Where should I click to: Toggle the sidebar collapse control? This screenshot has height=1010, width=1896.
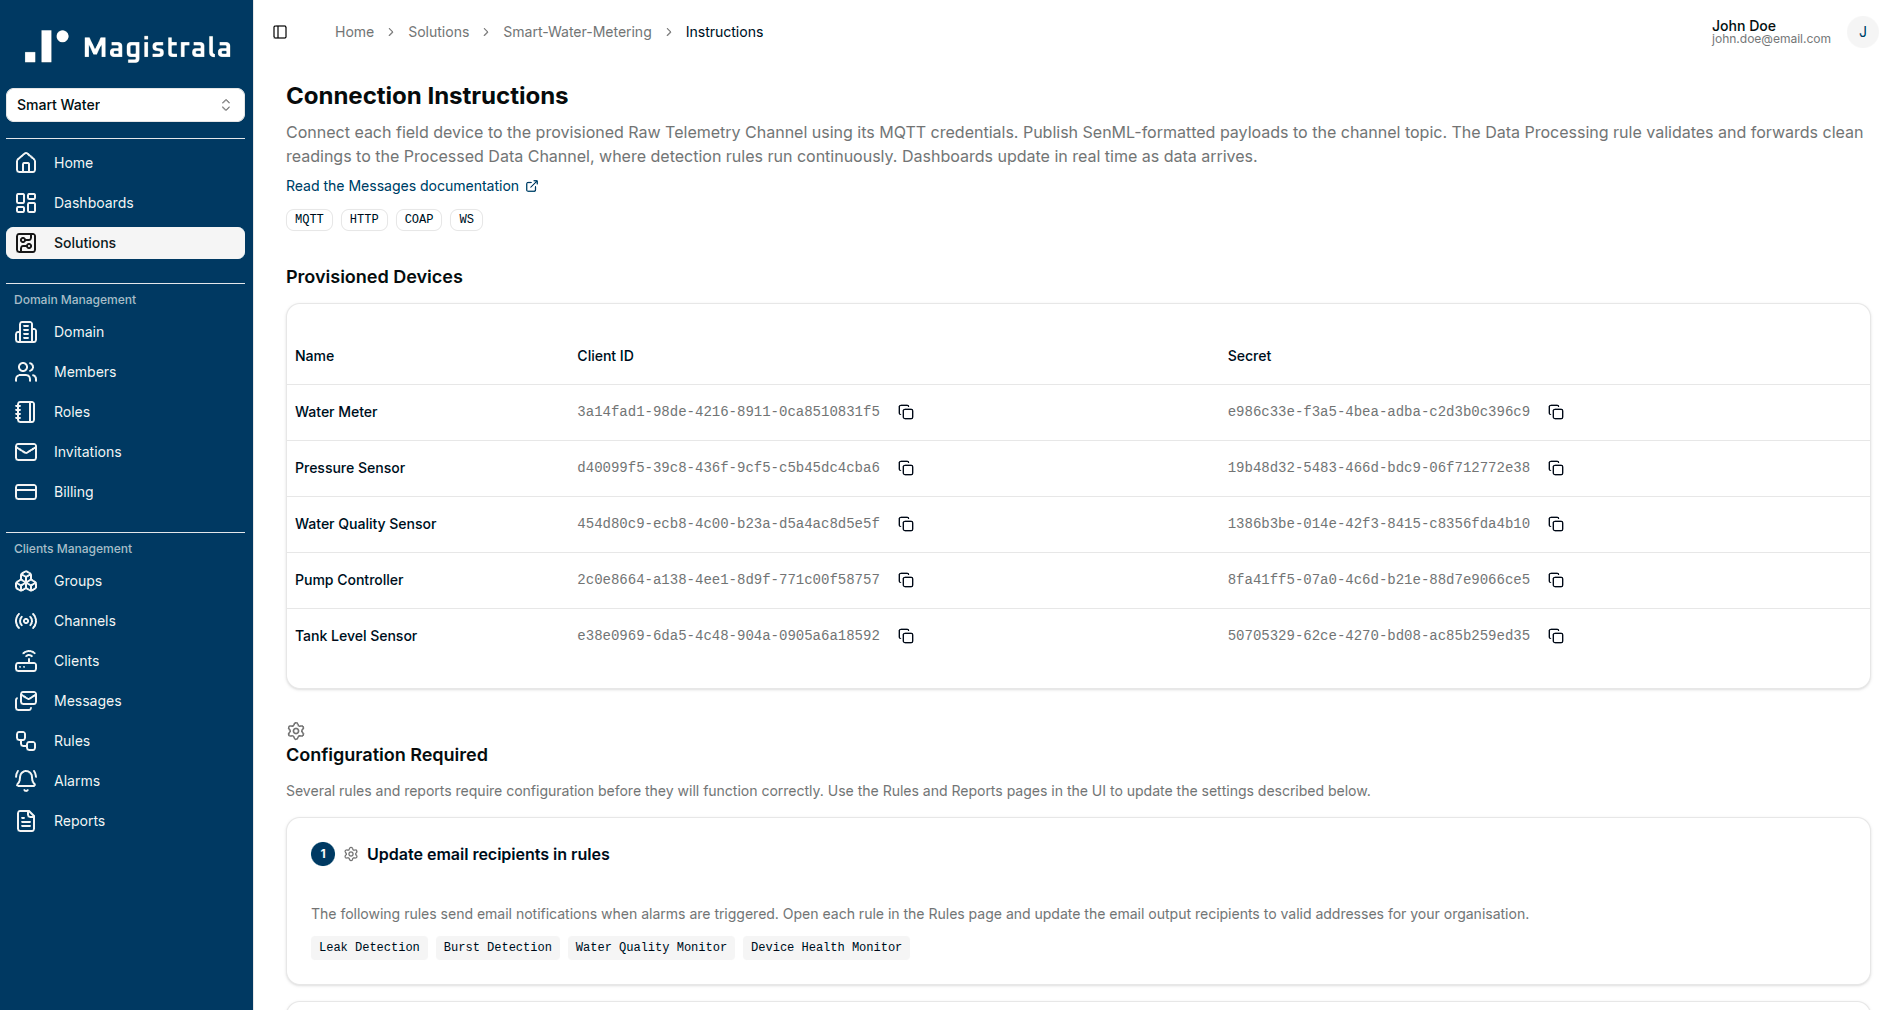[x=280, y=31]
